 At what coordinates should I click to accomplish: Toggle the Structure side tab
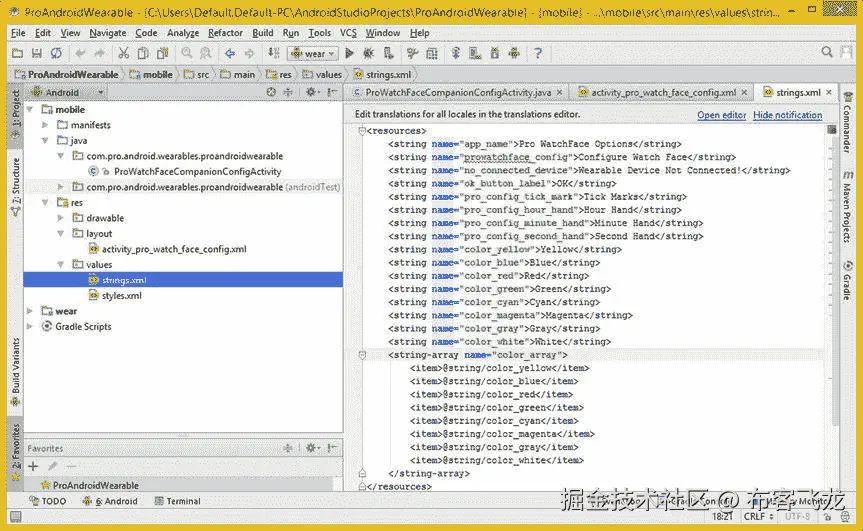15,186
